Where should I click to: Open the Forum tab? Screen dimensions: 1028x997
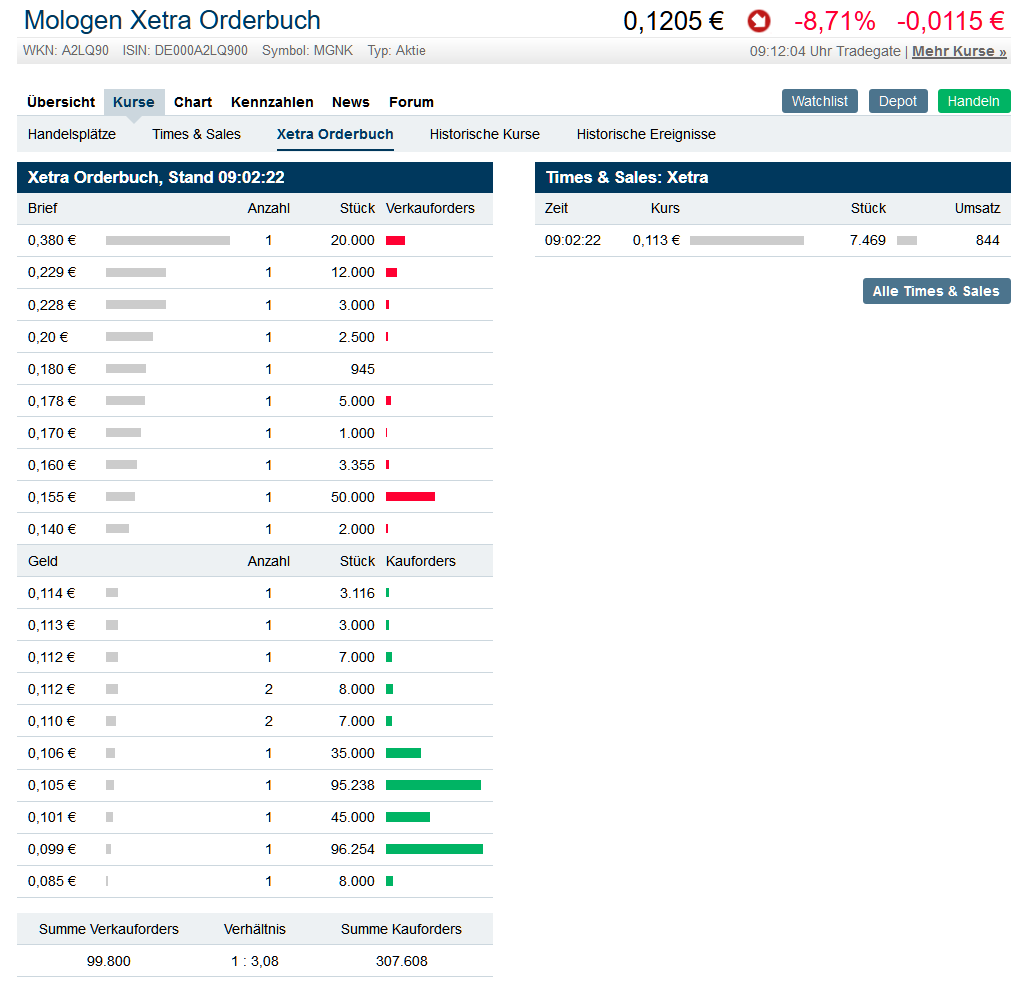point(411,102)
